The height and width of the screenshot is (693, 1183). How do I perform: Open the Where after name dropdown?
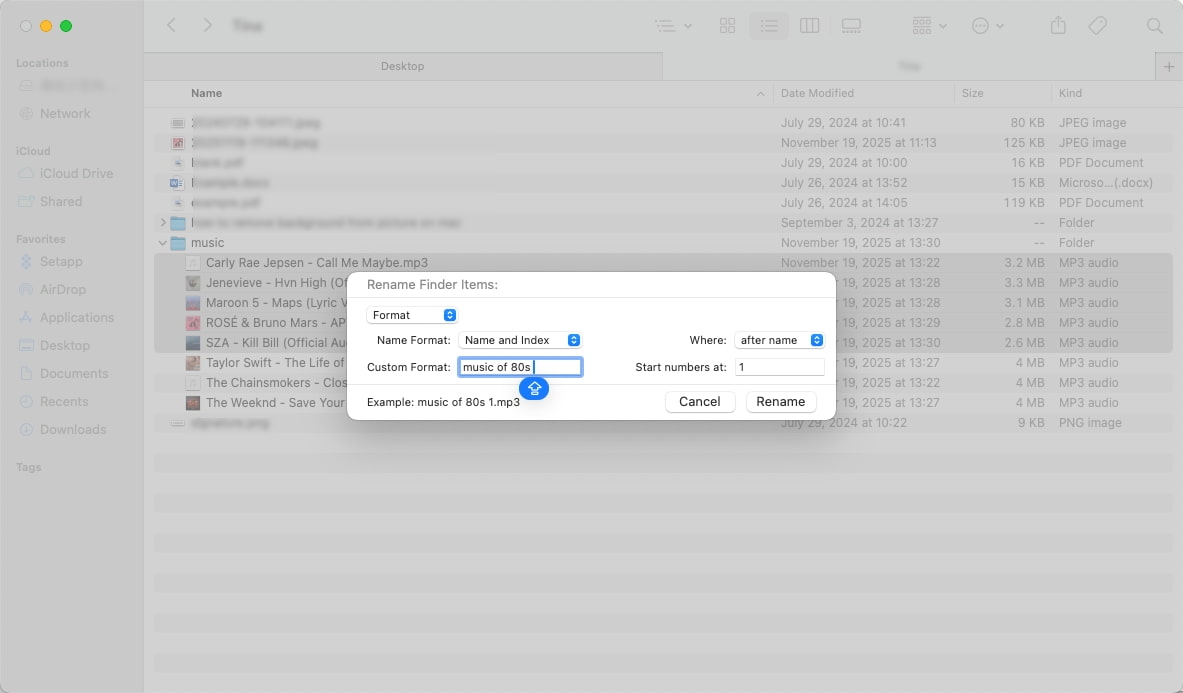779,340
